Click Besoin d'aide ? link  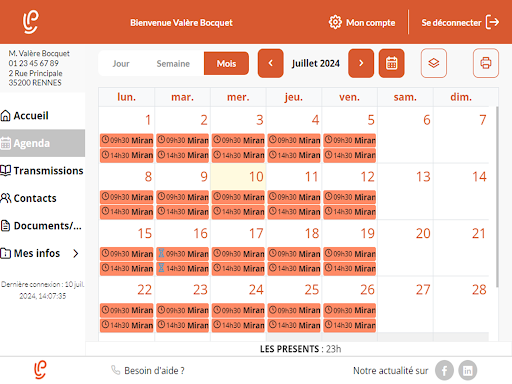[x=154, y=371]
